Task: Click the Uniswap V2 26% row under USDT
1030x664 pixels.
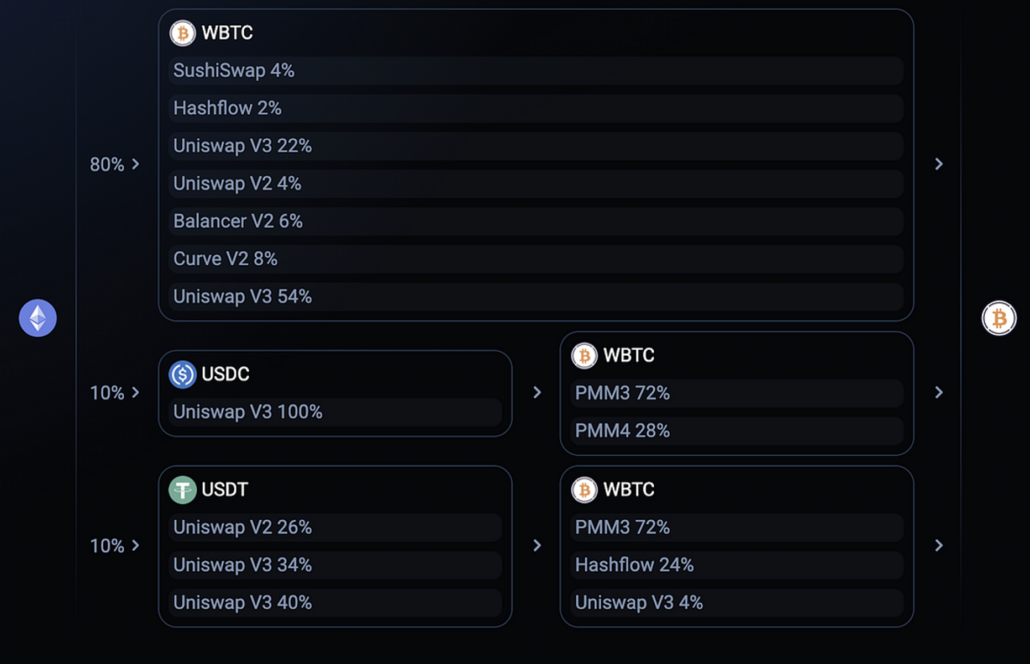Action: pyautogui.click(x=335, y=527)
